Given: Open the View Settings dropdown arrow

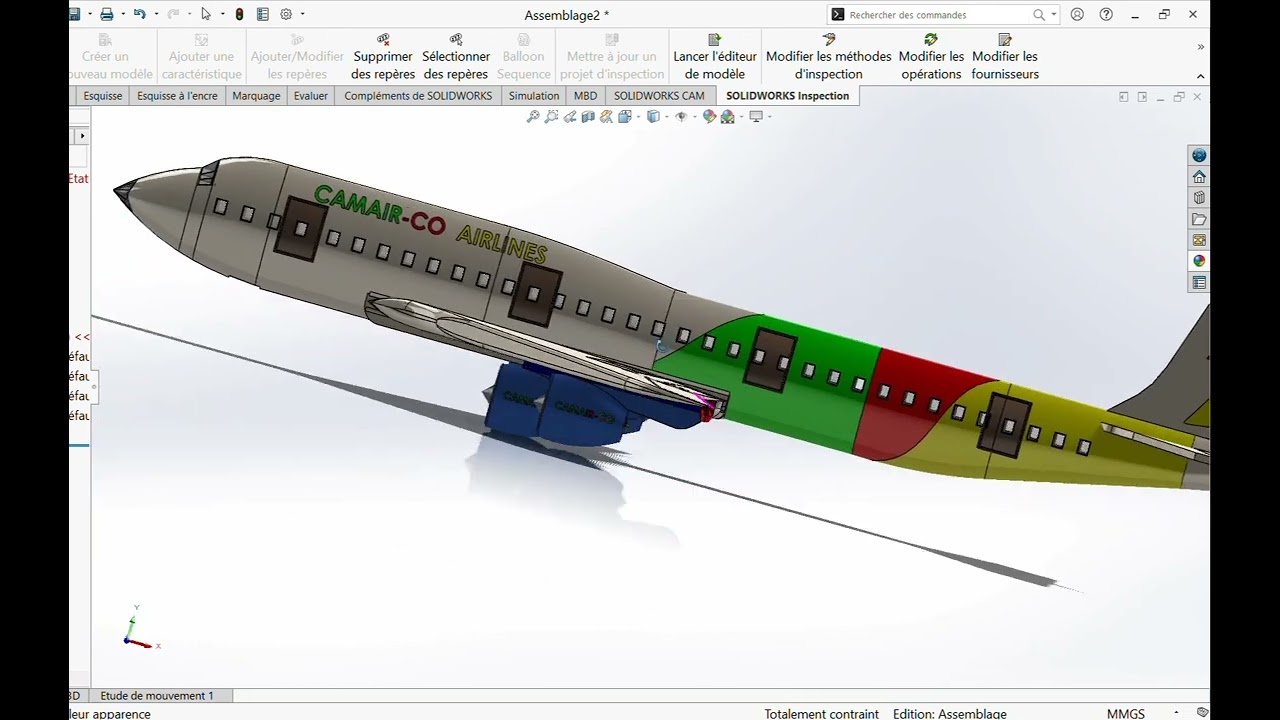Looking at the screenshot, I should pyautogui.click(x=769, y=117).
